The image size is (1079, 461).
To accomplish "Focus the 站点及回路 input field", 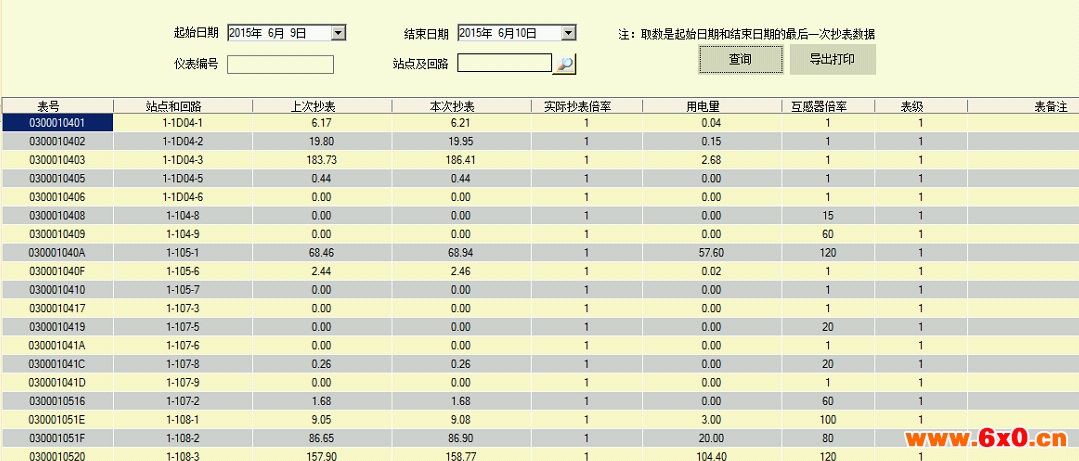I will point(505,64).
